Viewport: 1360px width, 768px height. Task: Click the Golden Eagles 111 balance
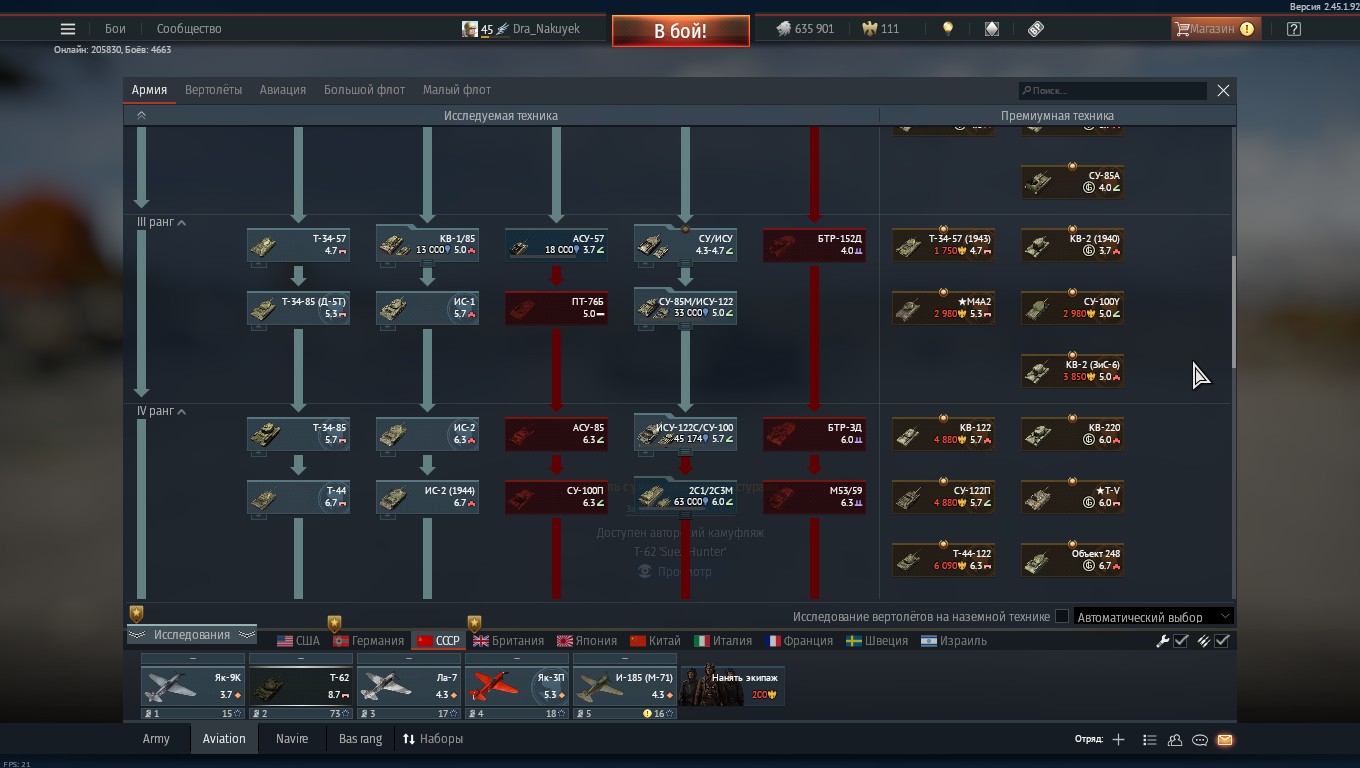[879, 29]
